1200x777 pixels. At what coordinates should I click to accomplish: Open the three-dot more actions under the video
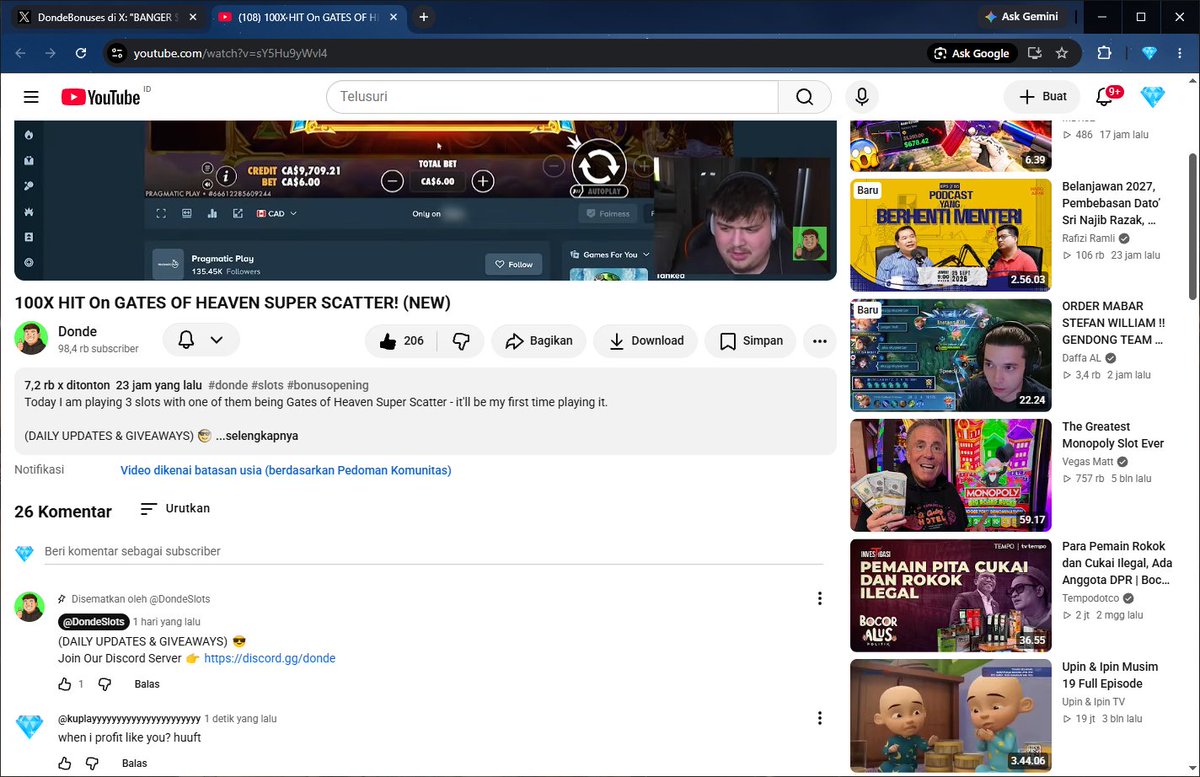click(820, 341)
